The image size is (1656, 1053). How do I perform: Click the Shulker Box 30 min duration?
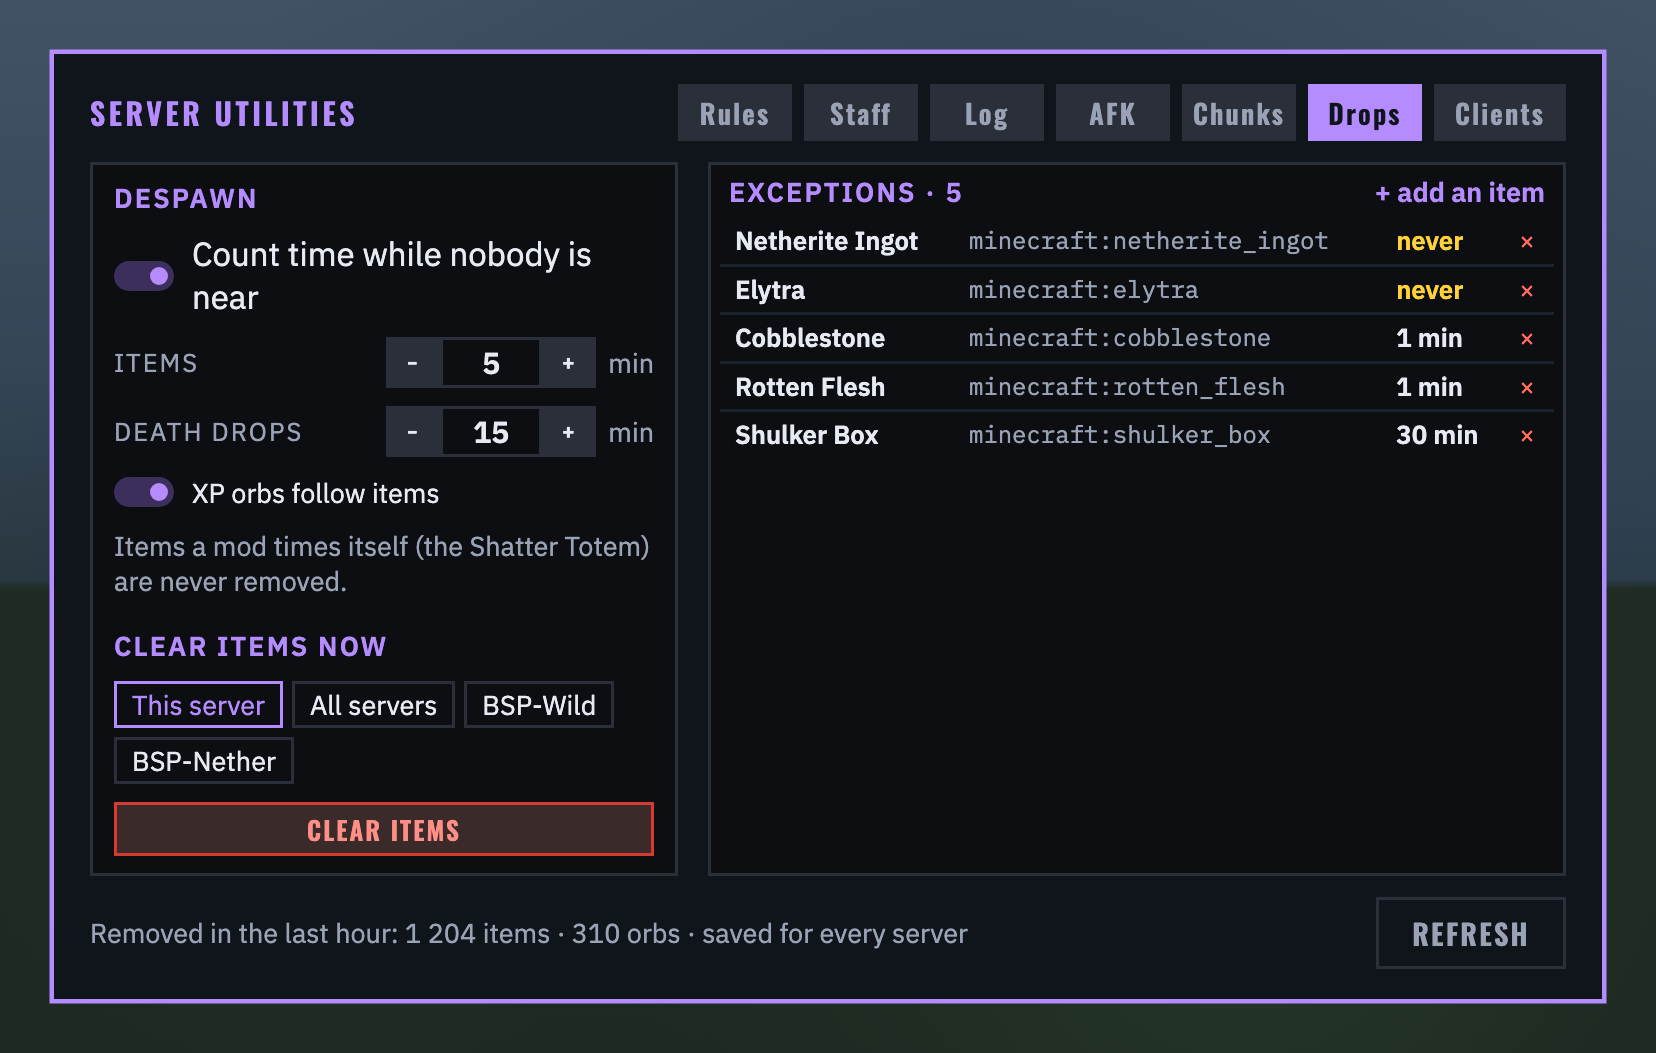pyautogui.click(x=1437, y=436)
